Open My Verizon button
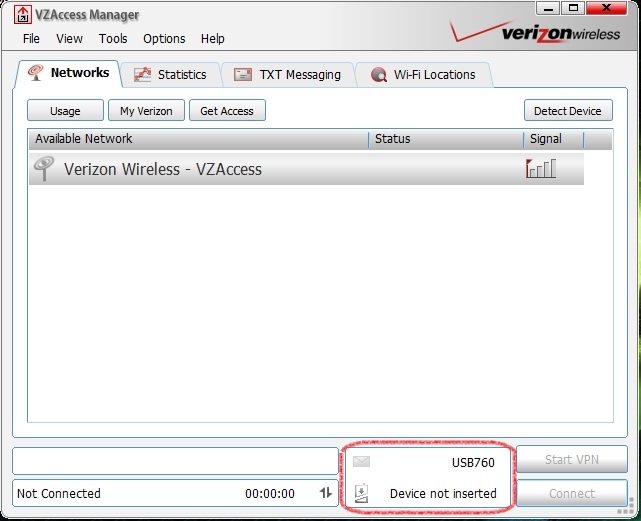 [x=146, y=110]
